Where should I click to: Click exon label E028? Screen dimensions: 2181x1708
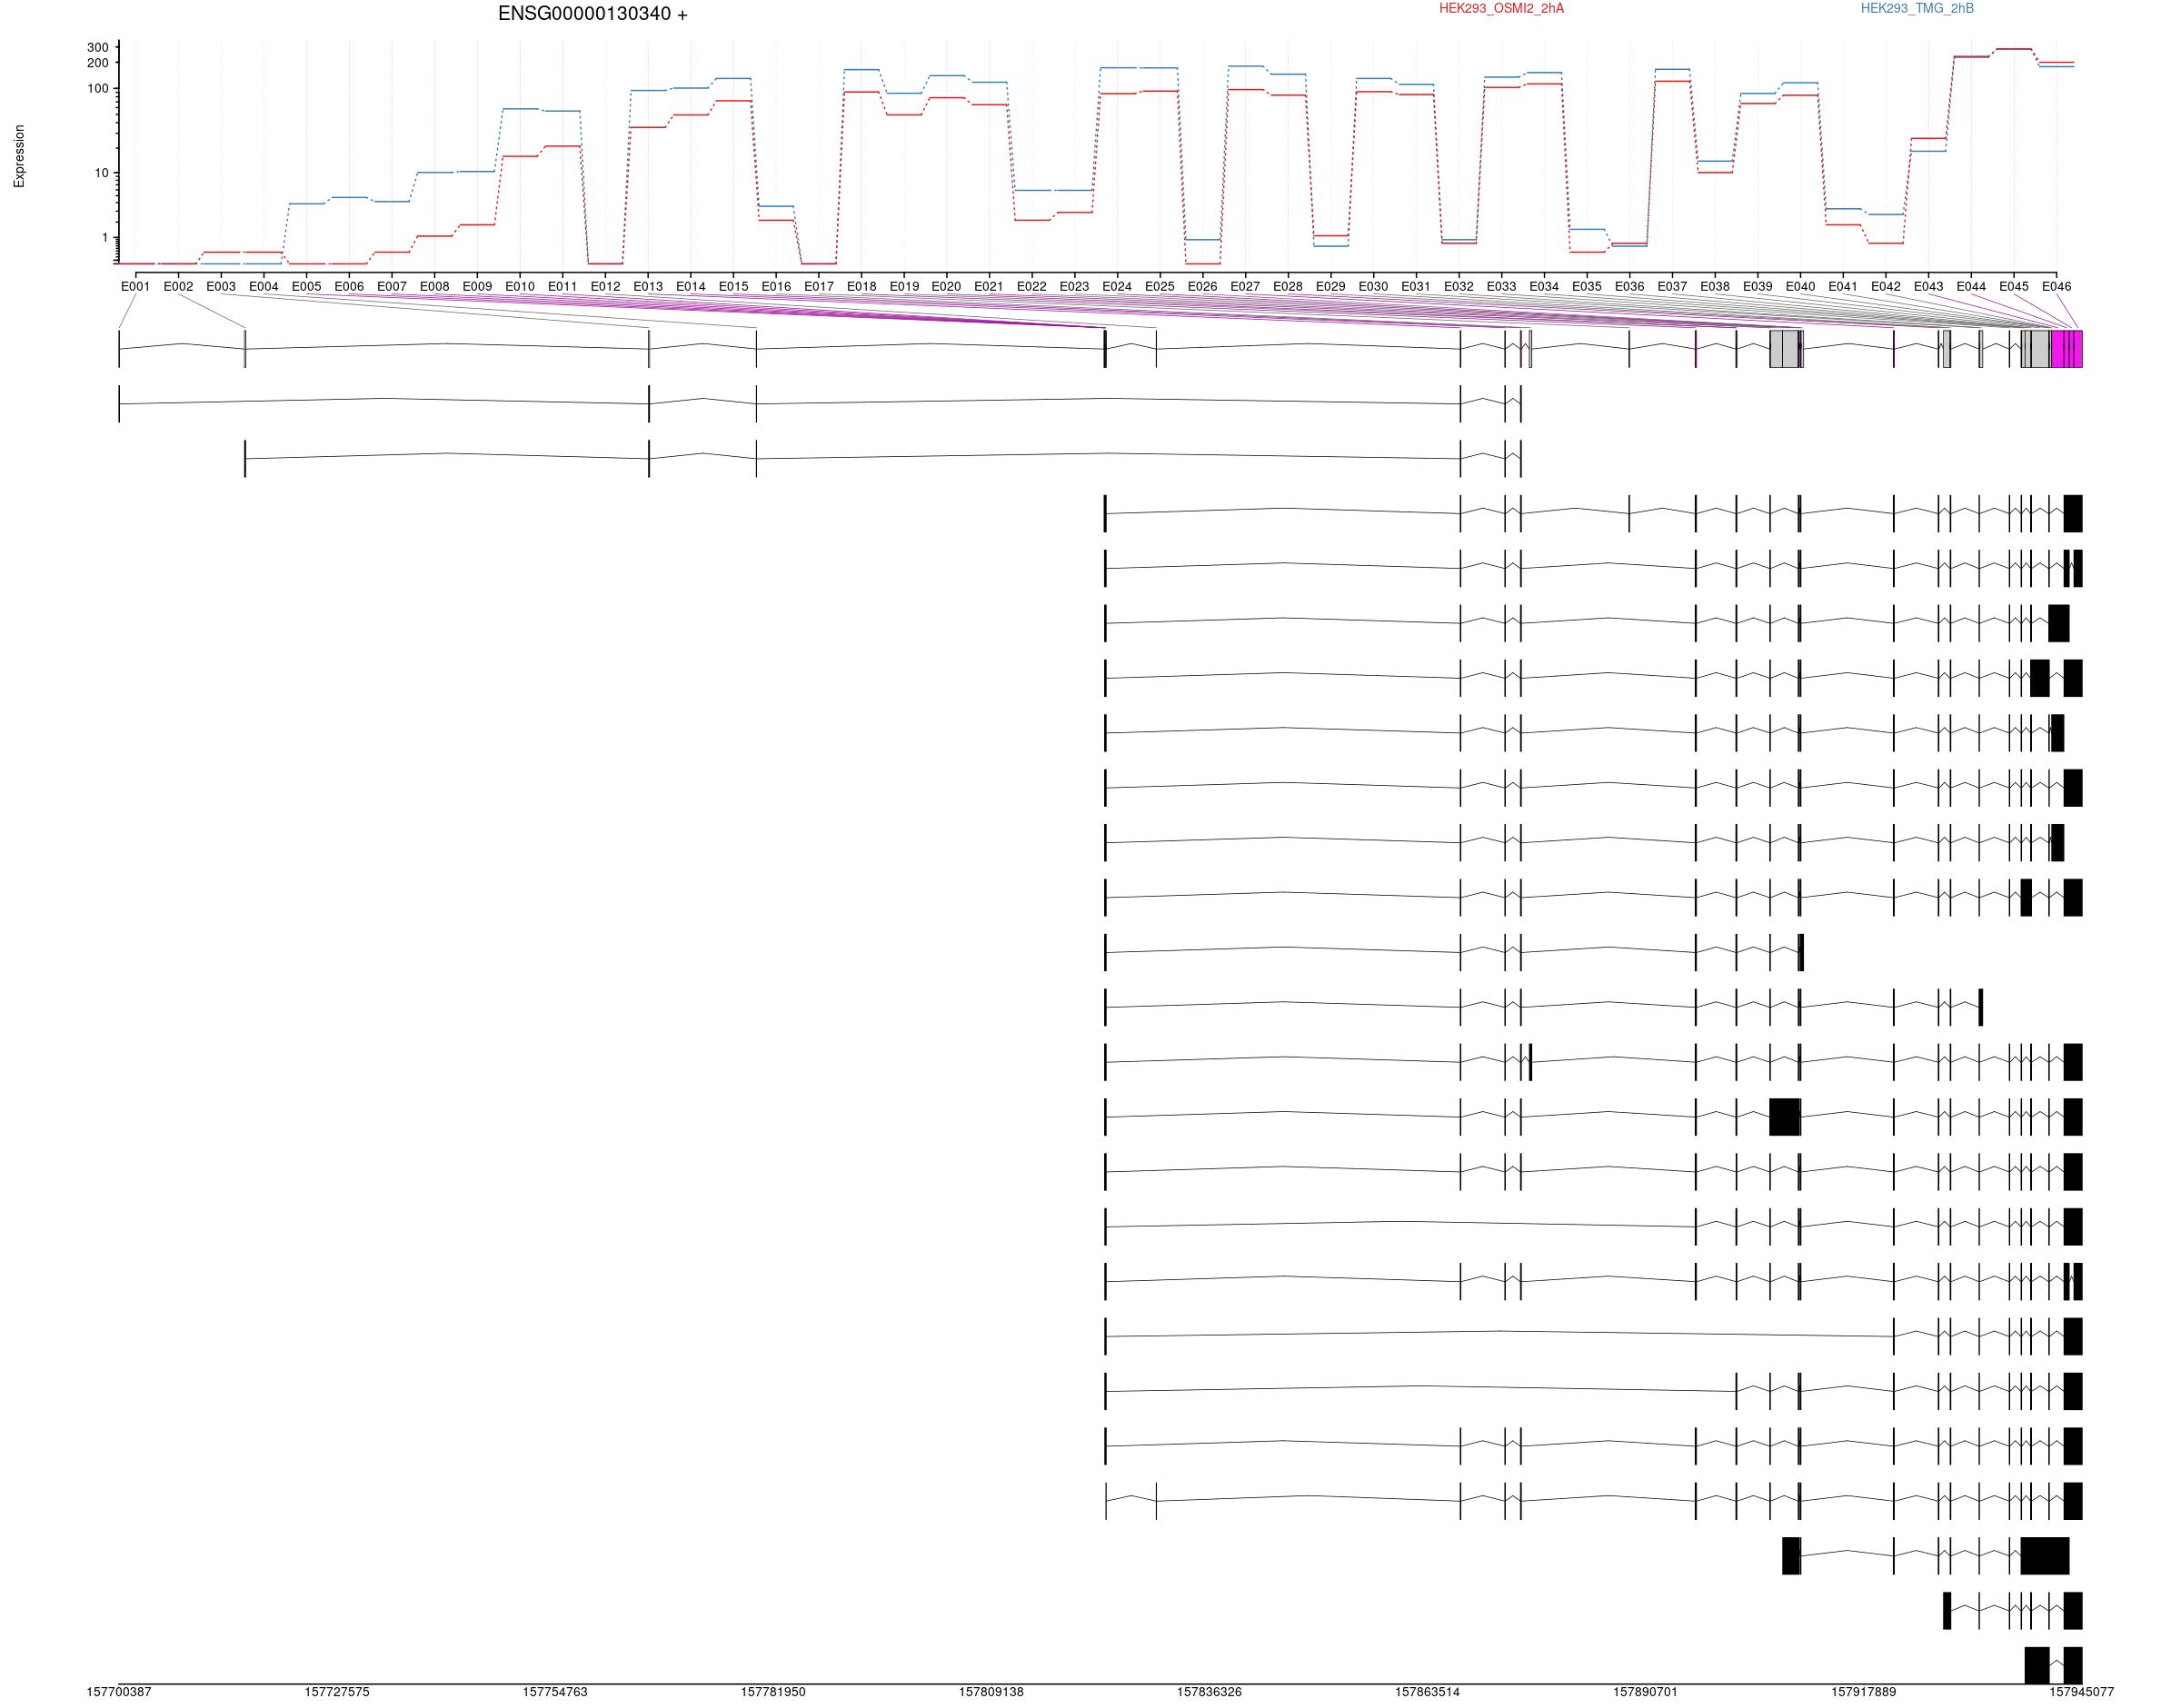1289,287
